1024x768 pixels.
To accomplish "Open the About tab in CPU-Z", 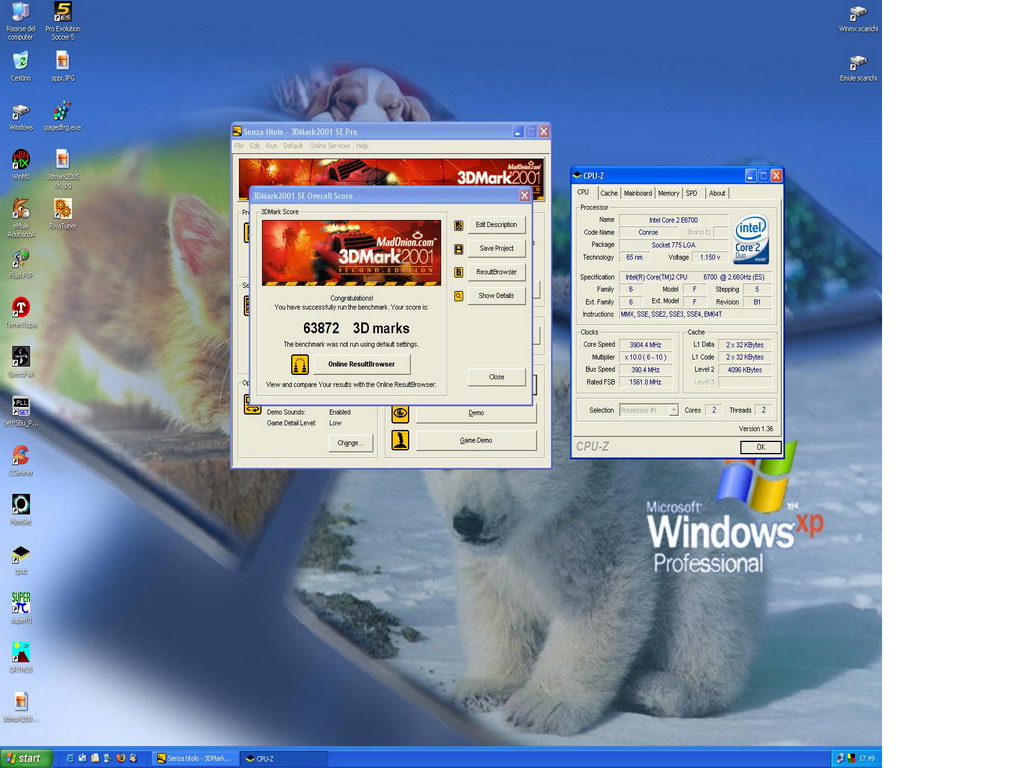I will click(x=717, y=193).
